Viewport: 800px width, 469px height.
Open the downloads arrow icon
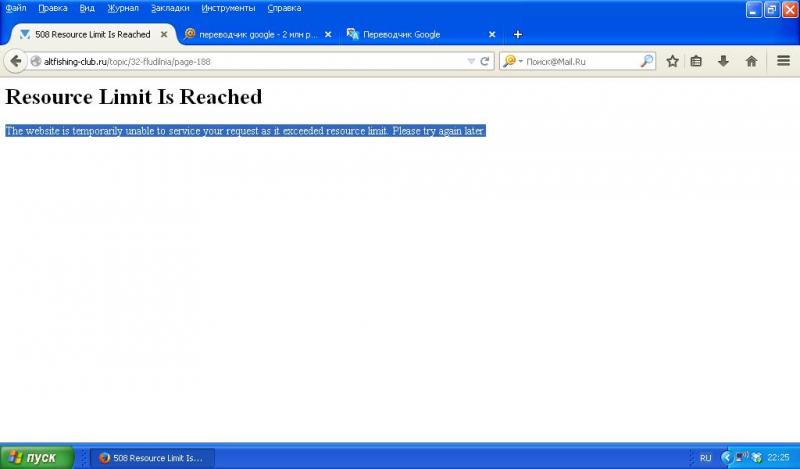pyautogui.click(x=723, y=61)
